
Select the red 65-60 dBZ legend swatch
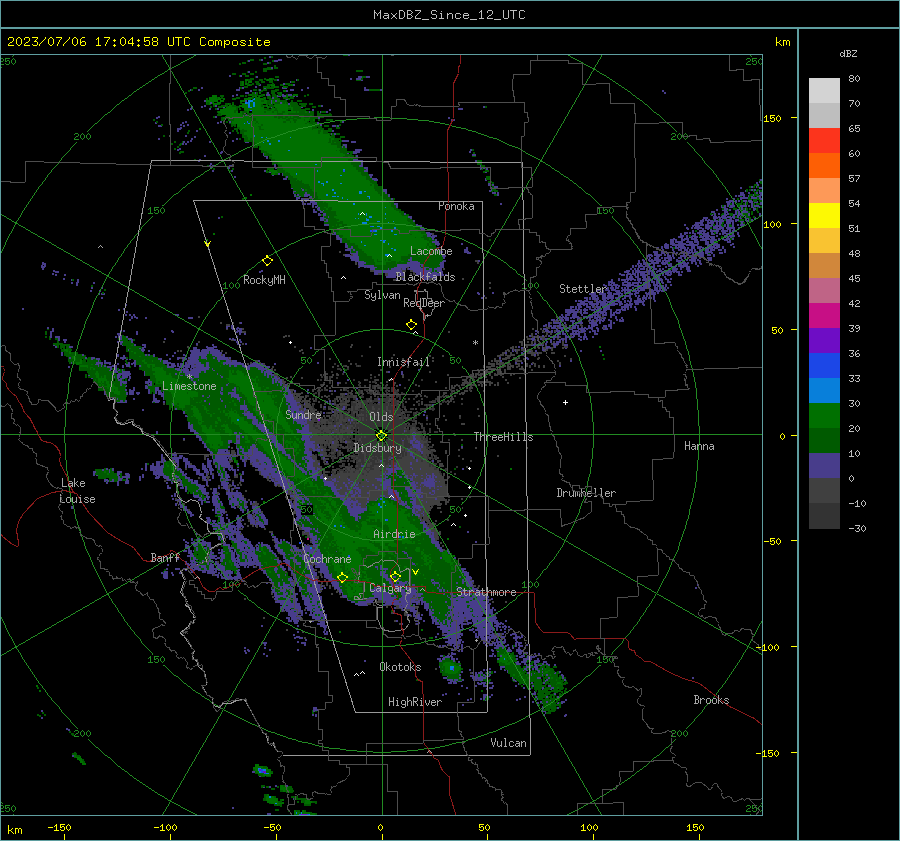824,141
